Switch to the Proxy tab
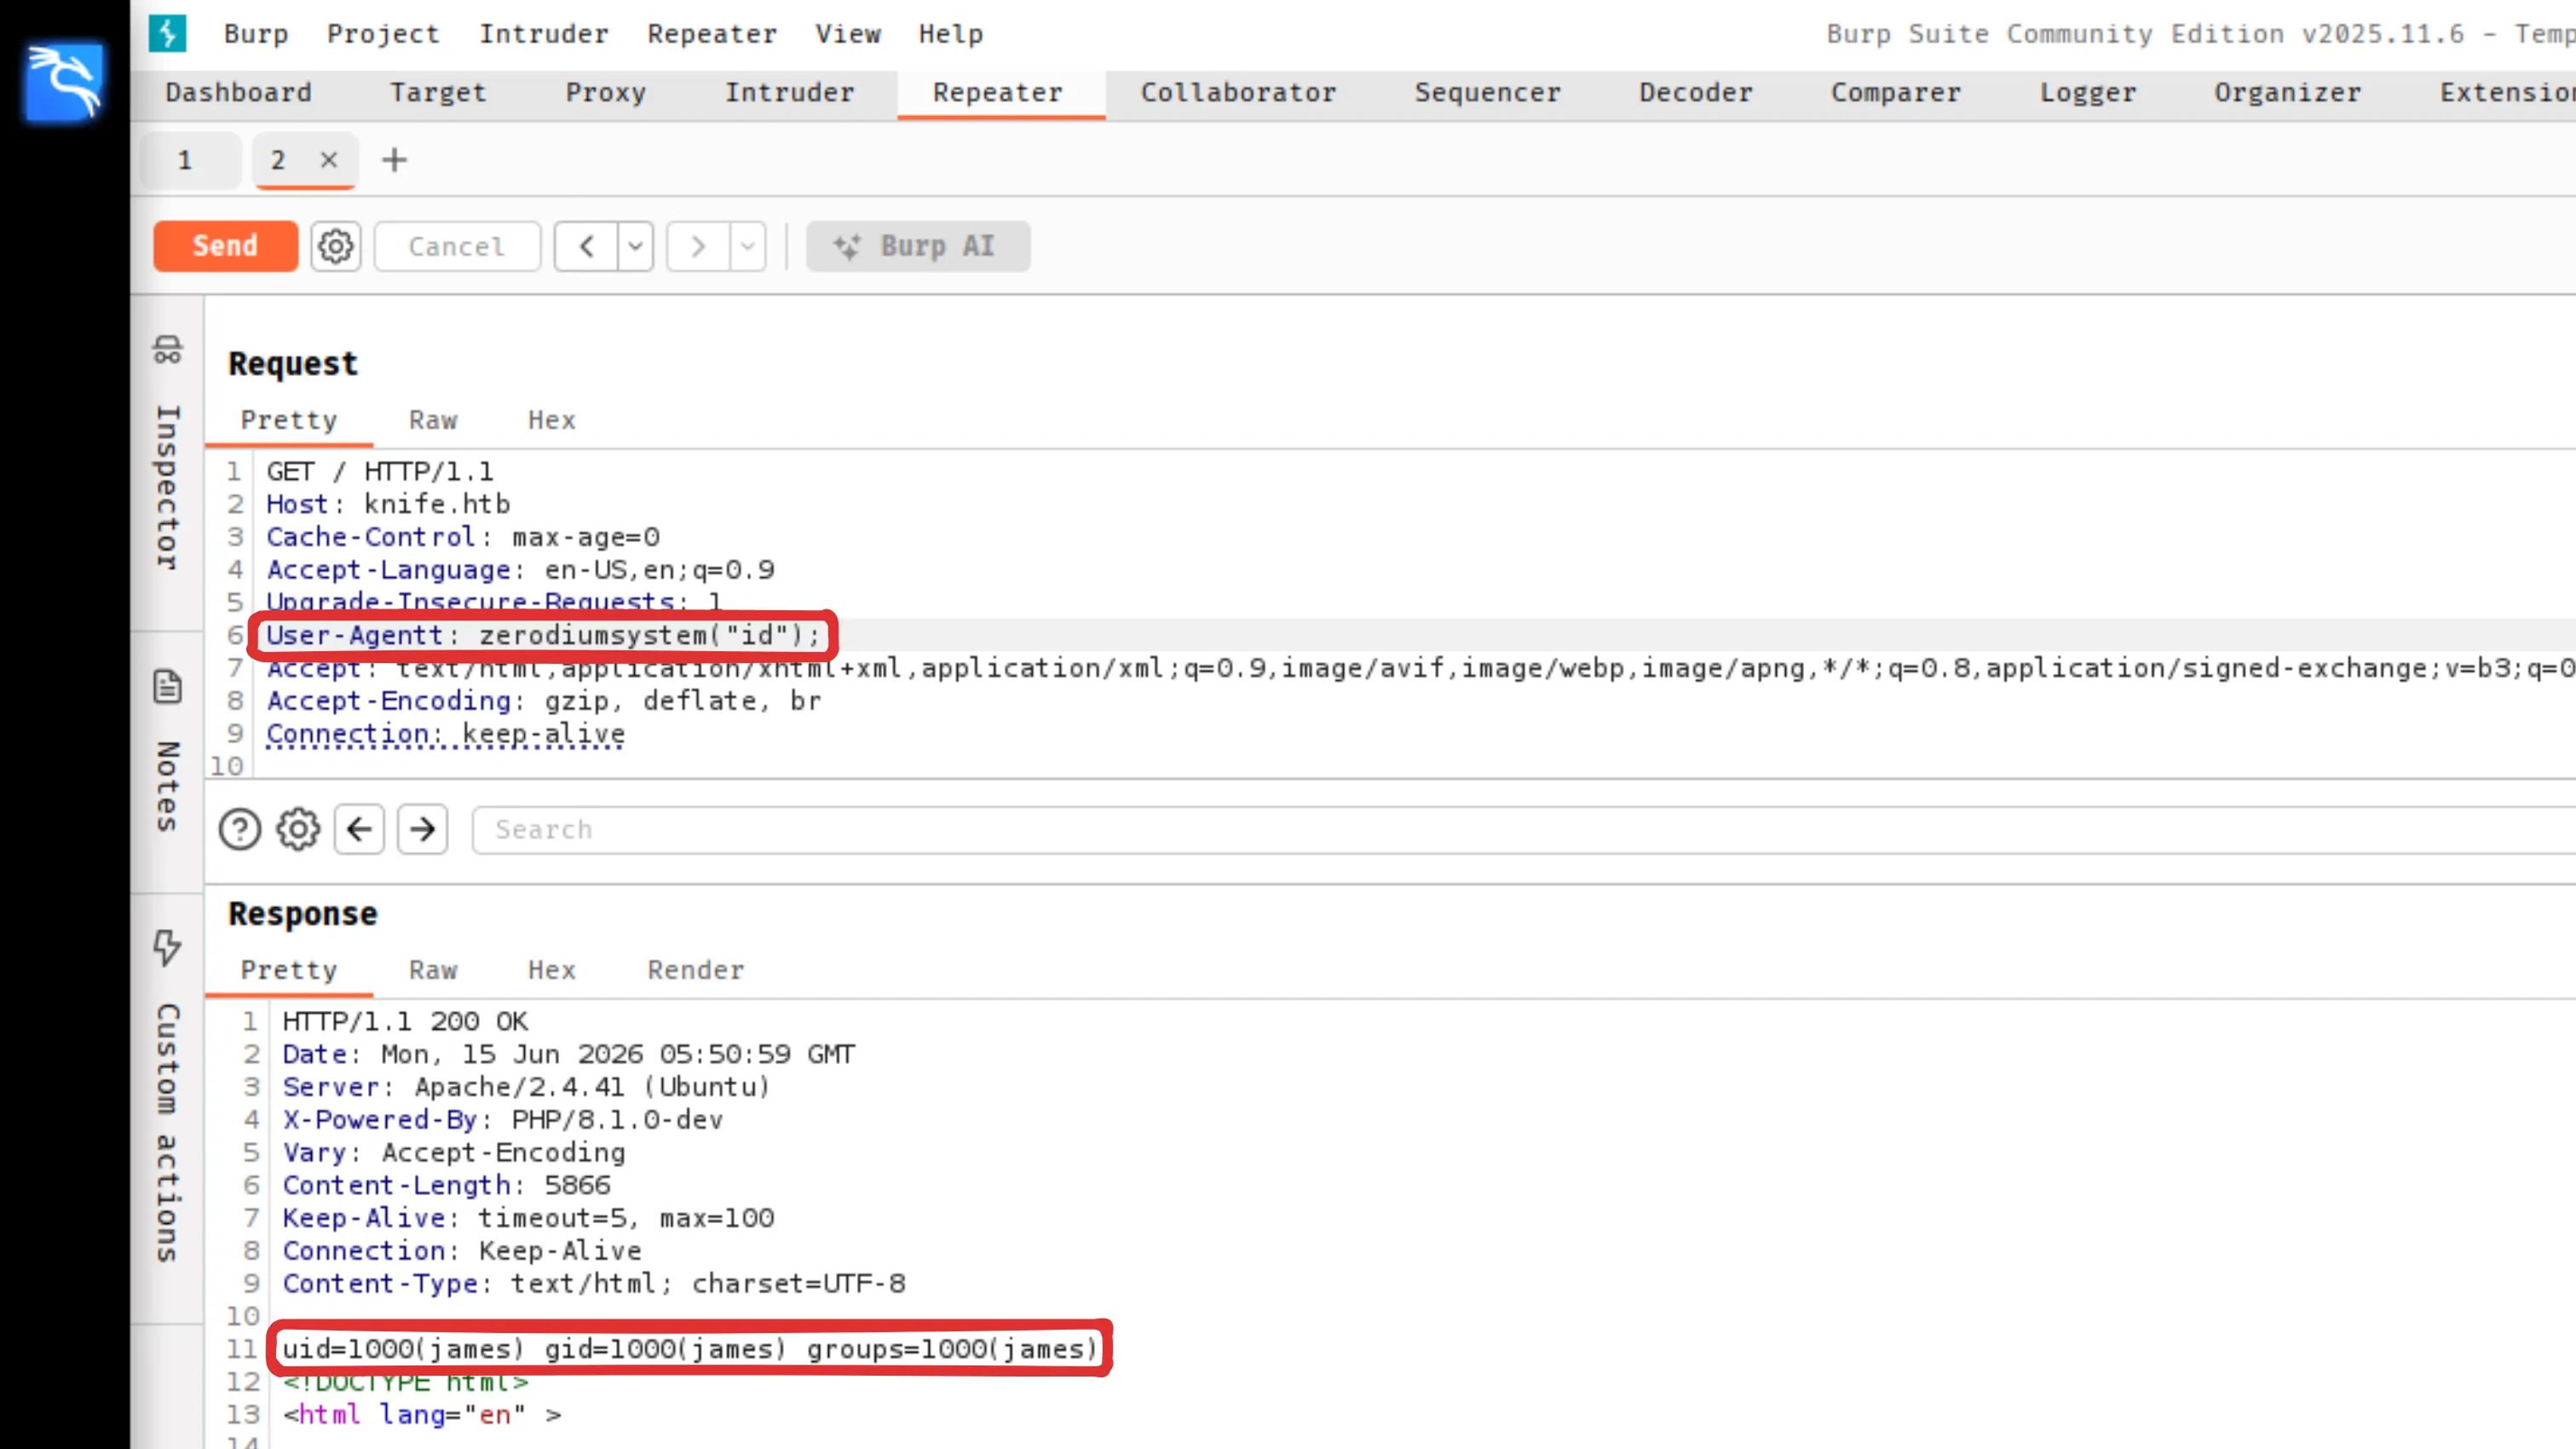 tap(606, 93)
